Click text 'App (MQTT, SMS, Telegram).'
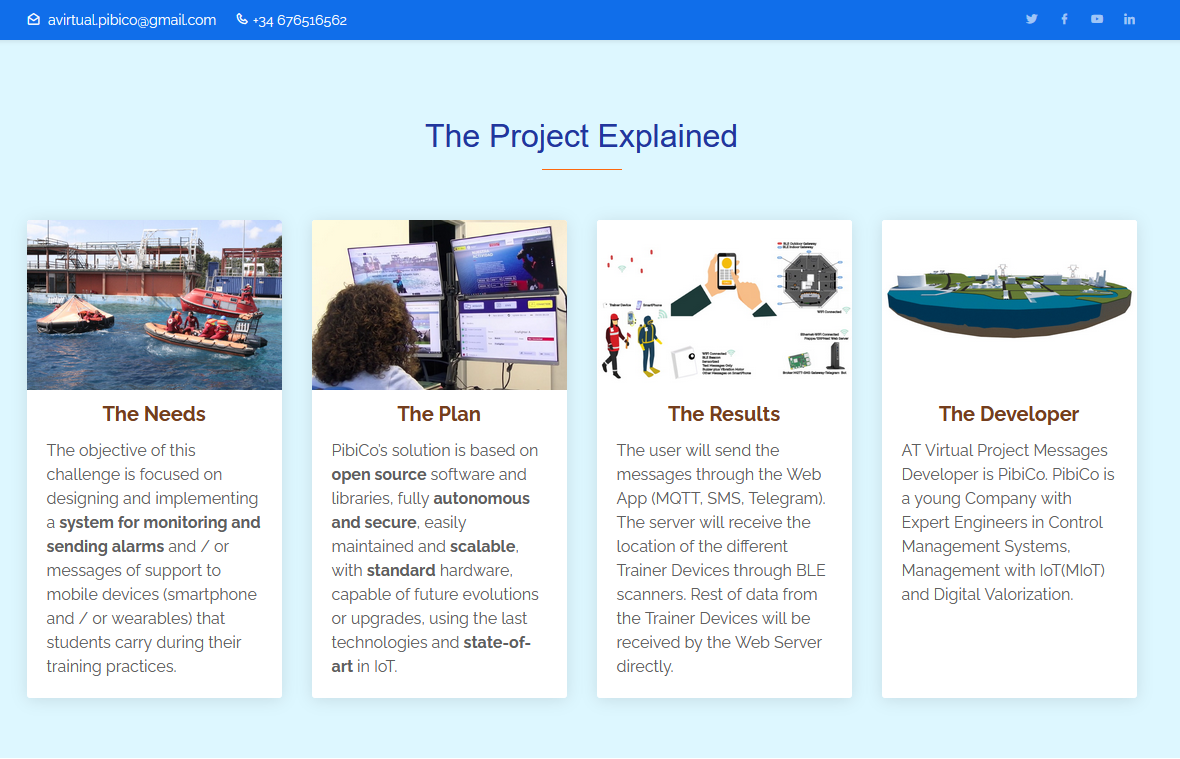This screenshot has width=1180, height=759. pos(721,499)
